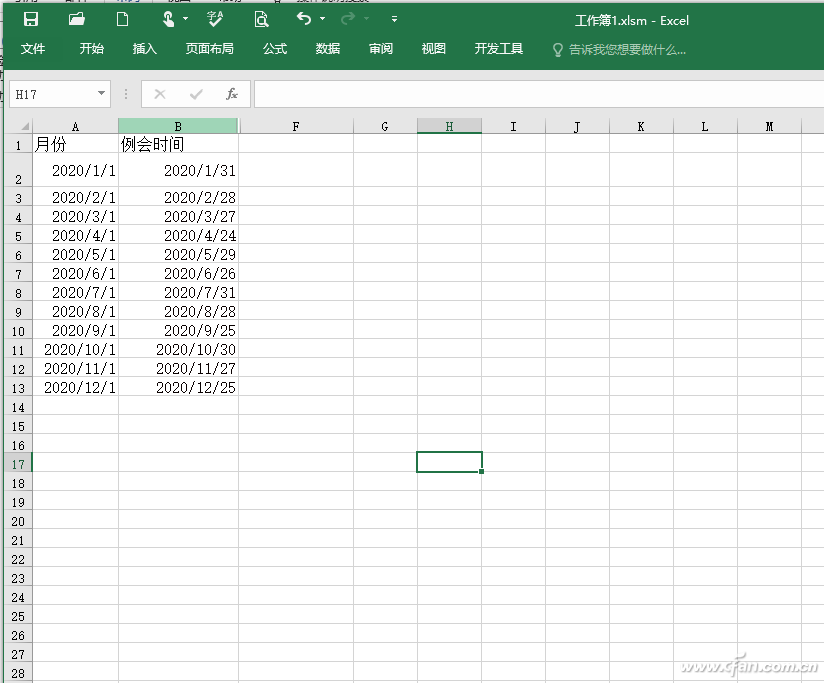Image resolution: width=824 pixels, height=683 pixels.
Task: Open the Print Preview icon
Action: pyautogui.click(x=261, y=19)
